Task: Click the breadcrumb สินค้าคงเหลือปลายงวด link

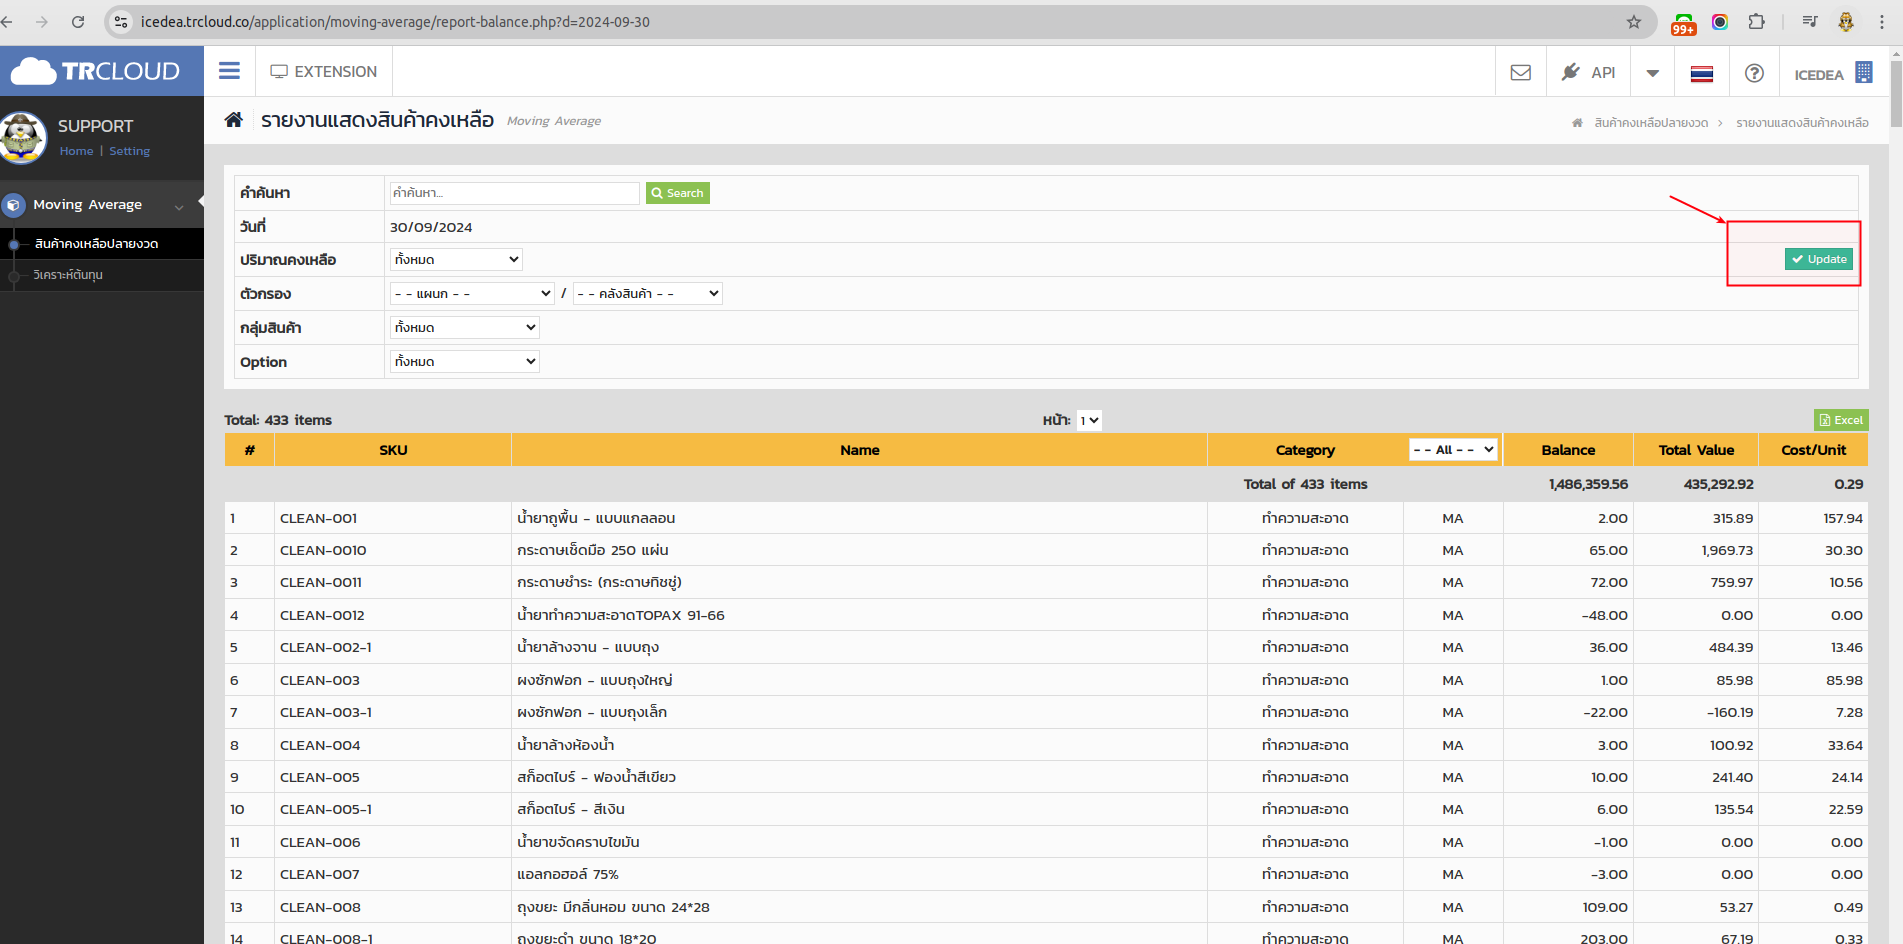Action: tap(1651, 122)
